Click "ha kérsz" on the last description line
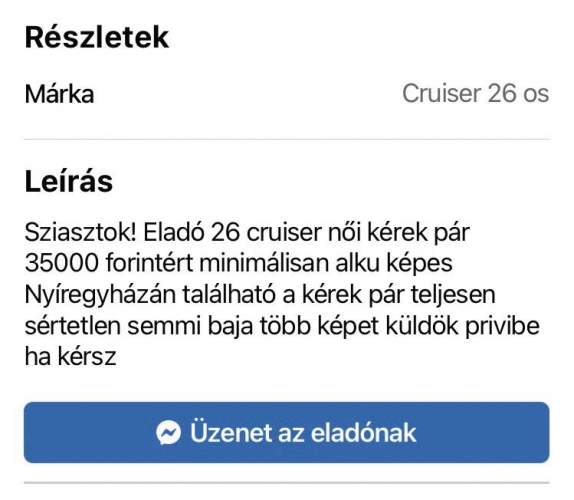 [71, 356]
